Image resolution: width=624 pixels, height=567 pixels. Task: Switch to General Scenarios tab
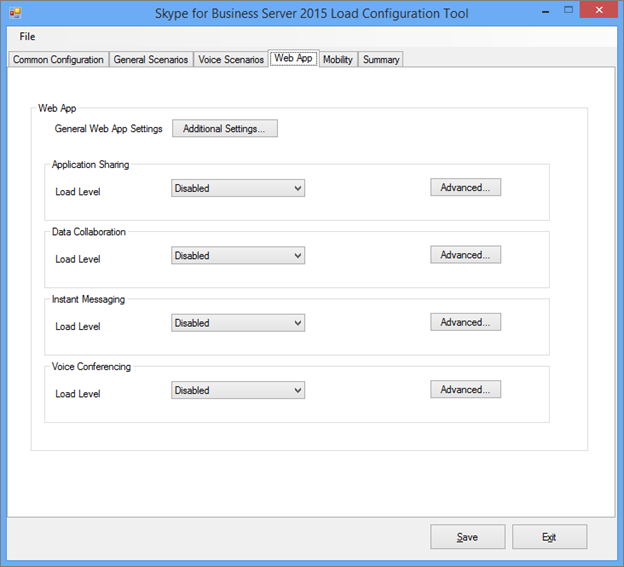(x=151, y=60)
